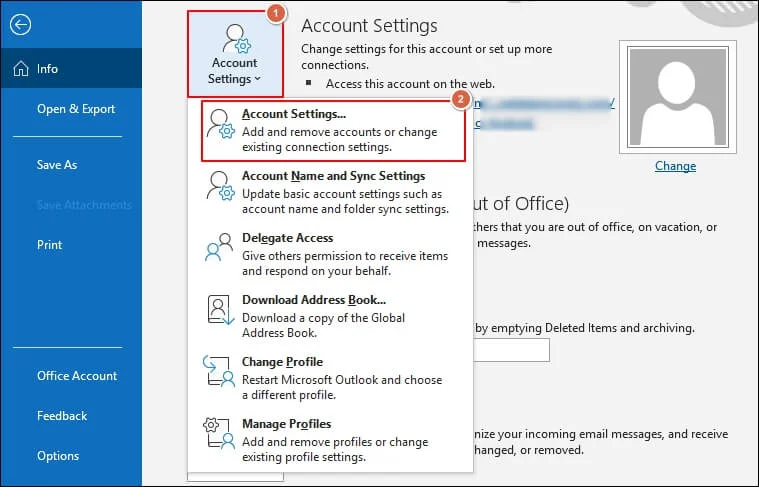Click the blurred web access link

click(545, 103)
